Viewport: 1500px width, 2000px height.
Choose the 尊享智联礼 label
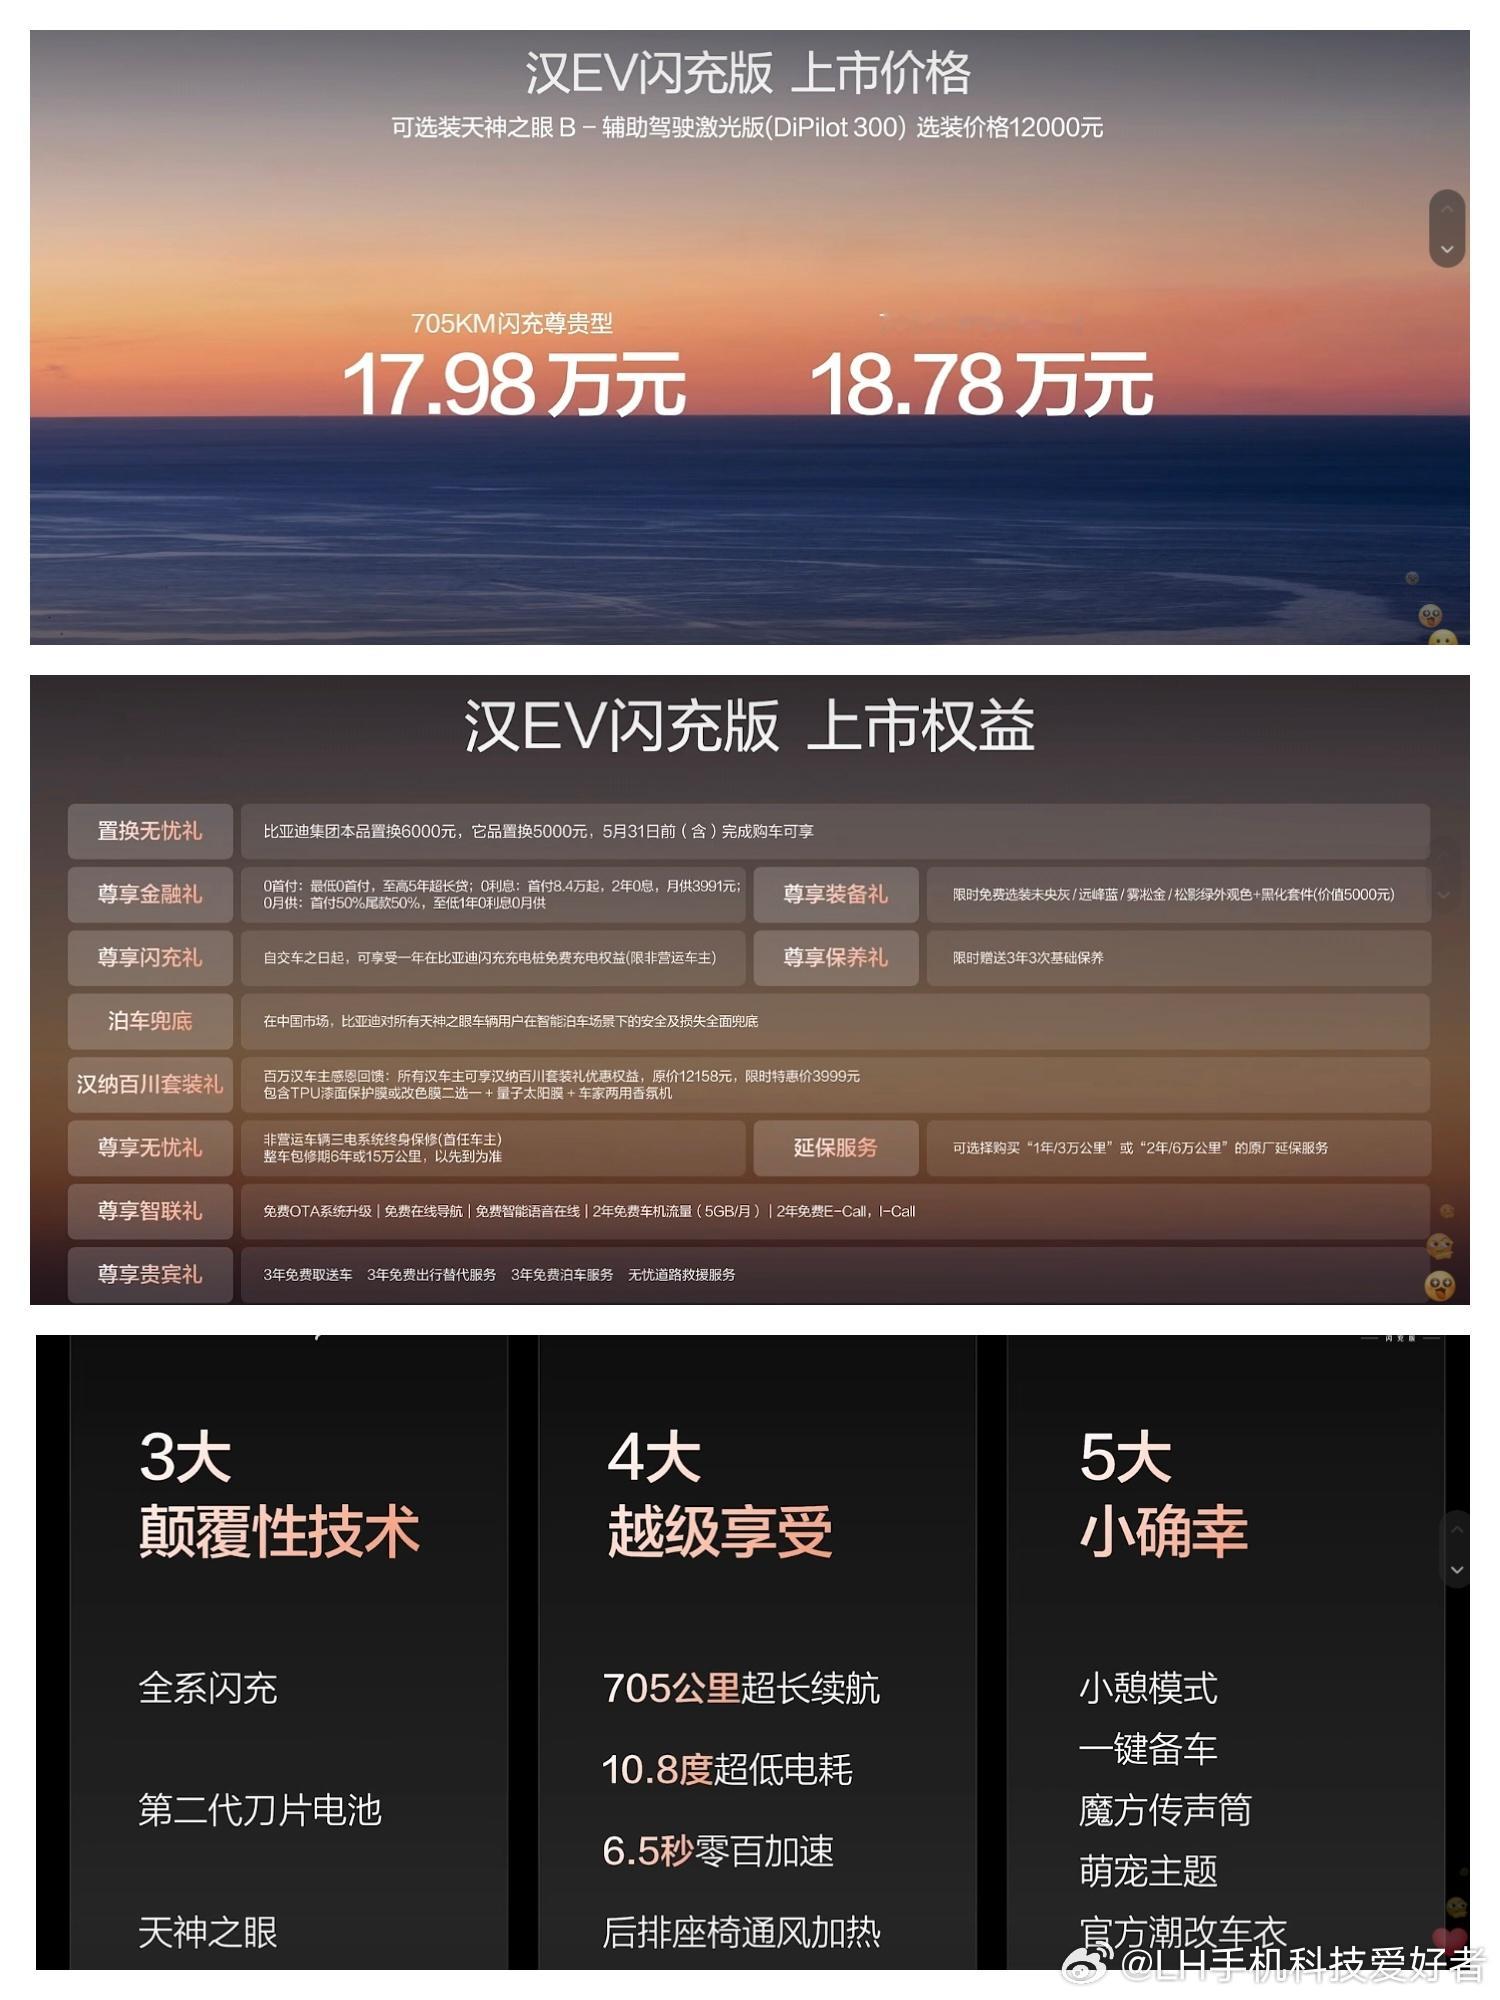(x=150, y=1211)
